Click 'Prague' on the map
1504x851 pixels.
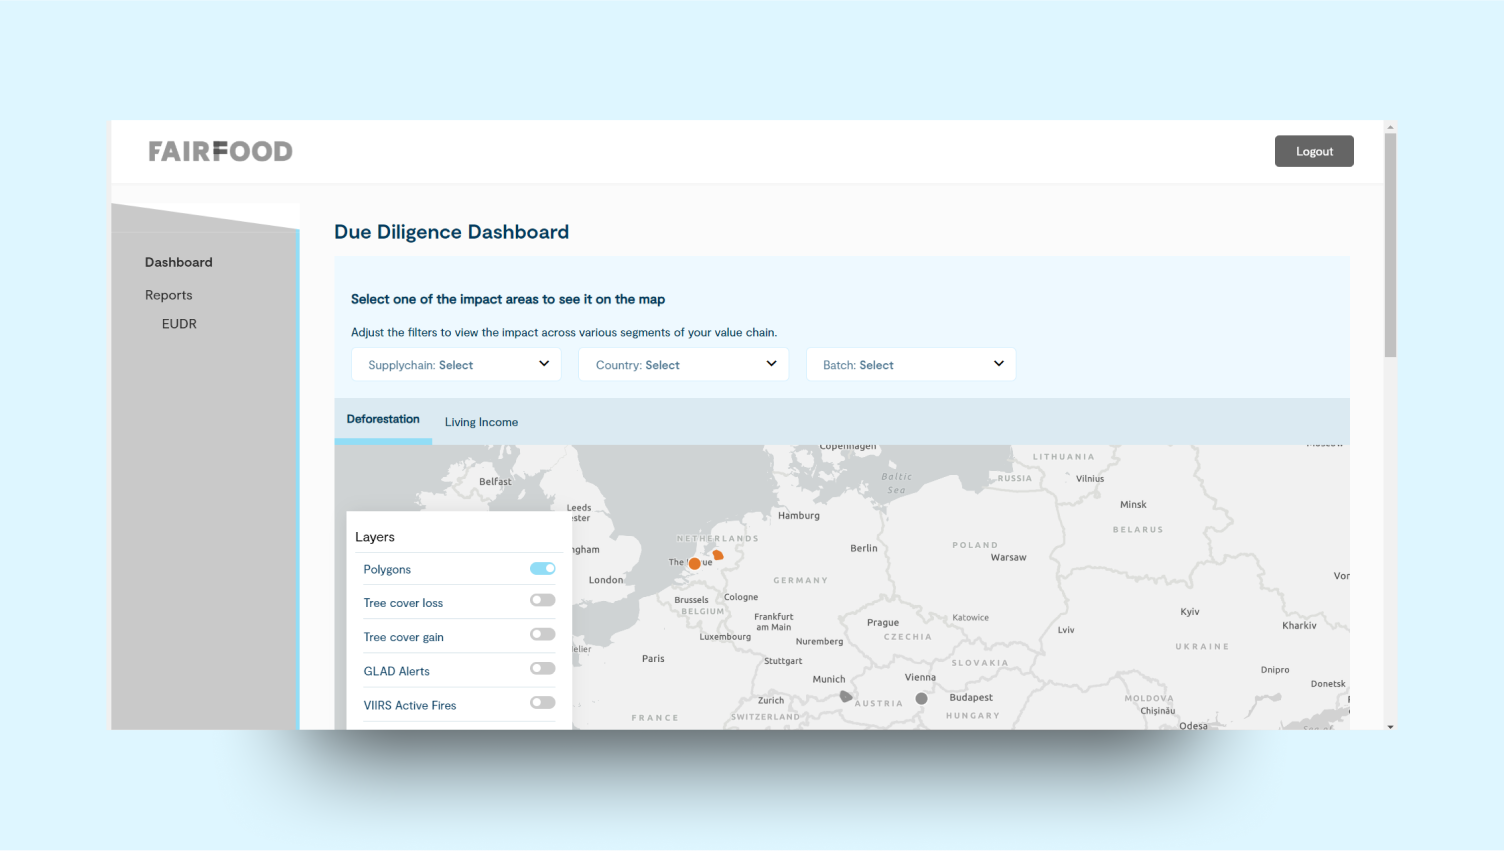(883, 622)
